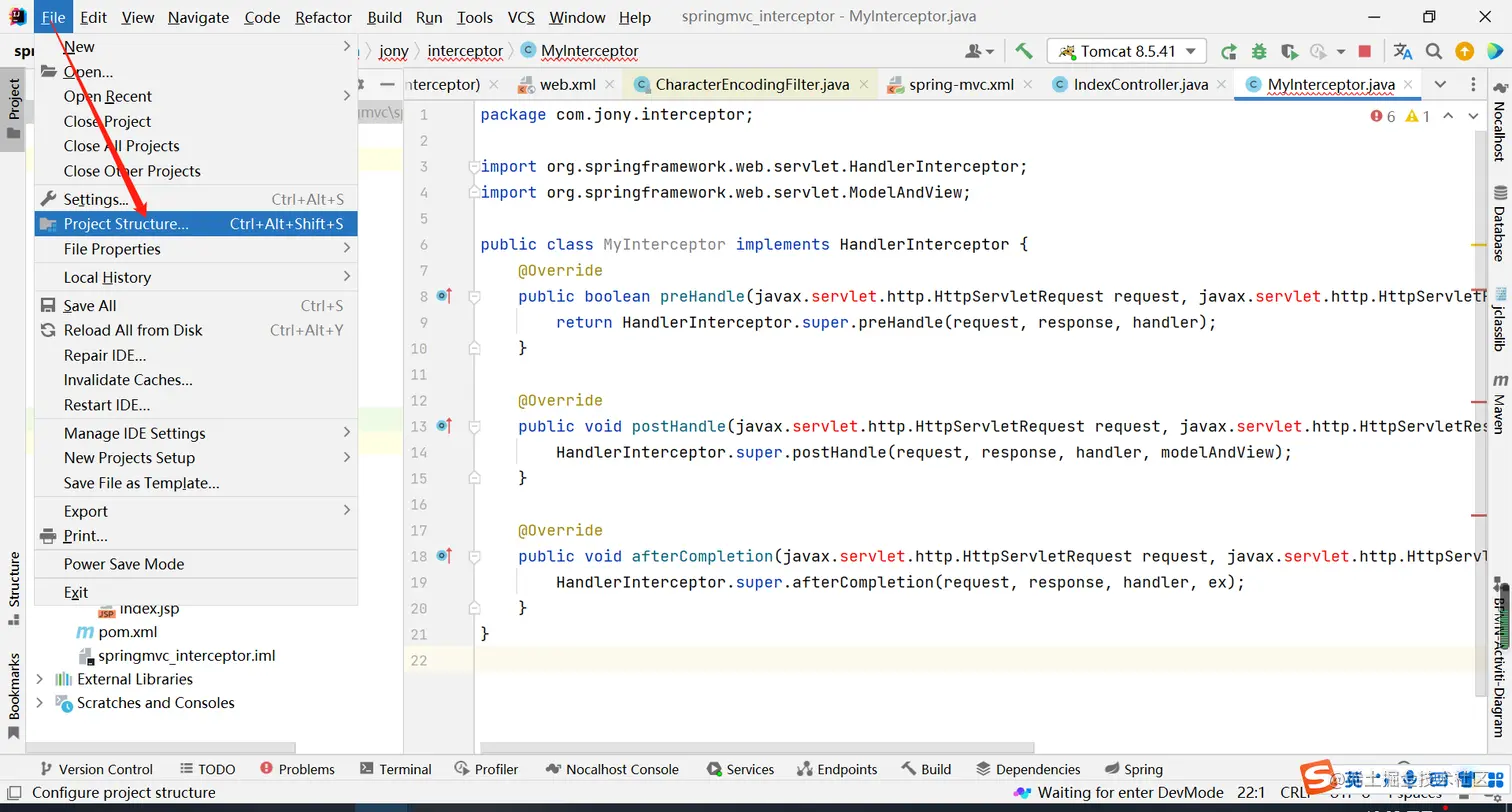Click the interceptor breadcrumb in navigation bar
This screenshot has height=812, width=1512.
pos(465,51)
